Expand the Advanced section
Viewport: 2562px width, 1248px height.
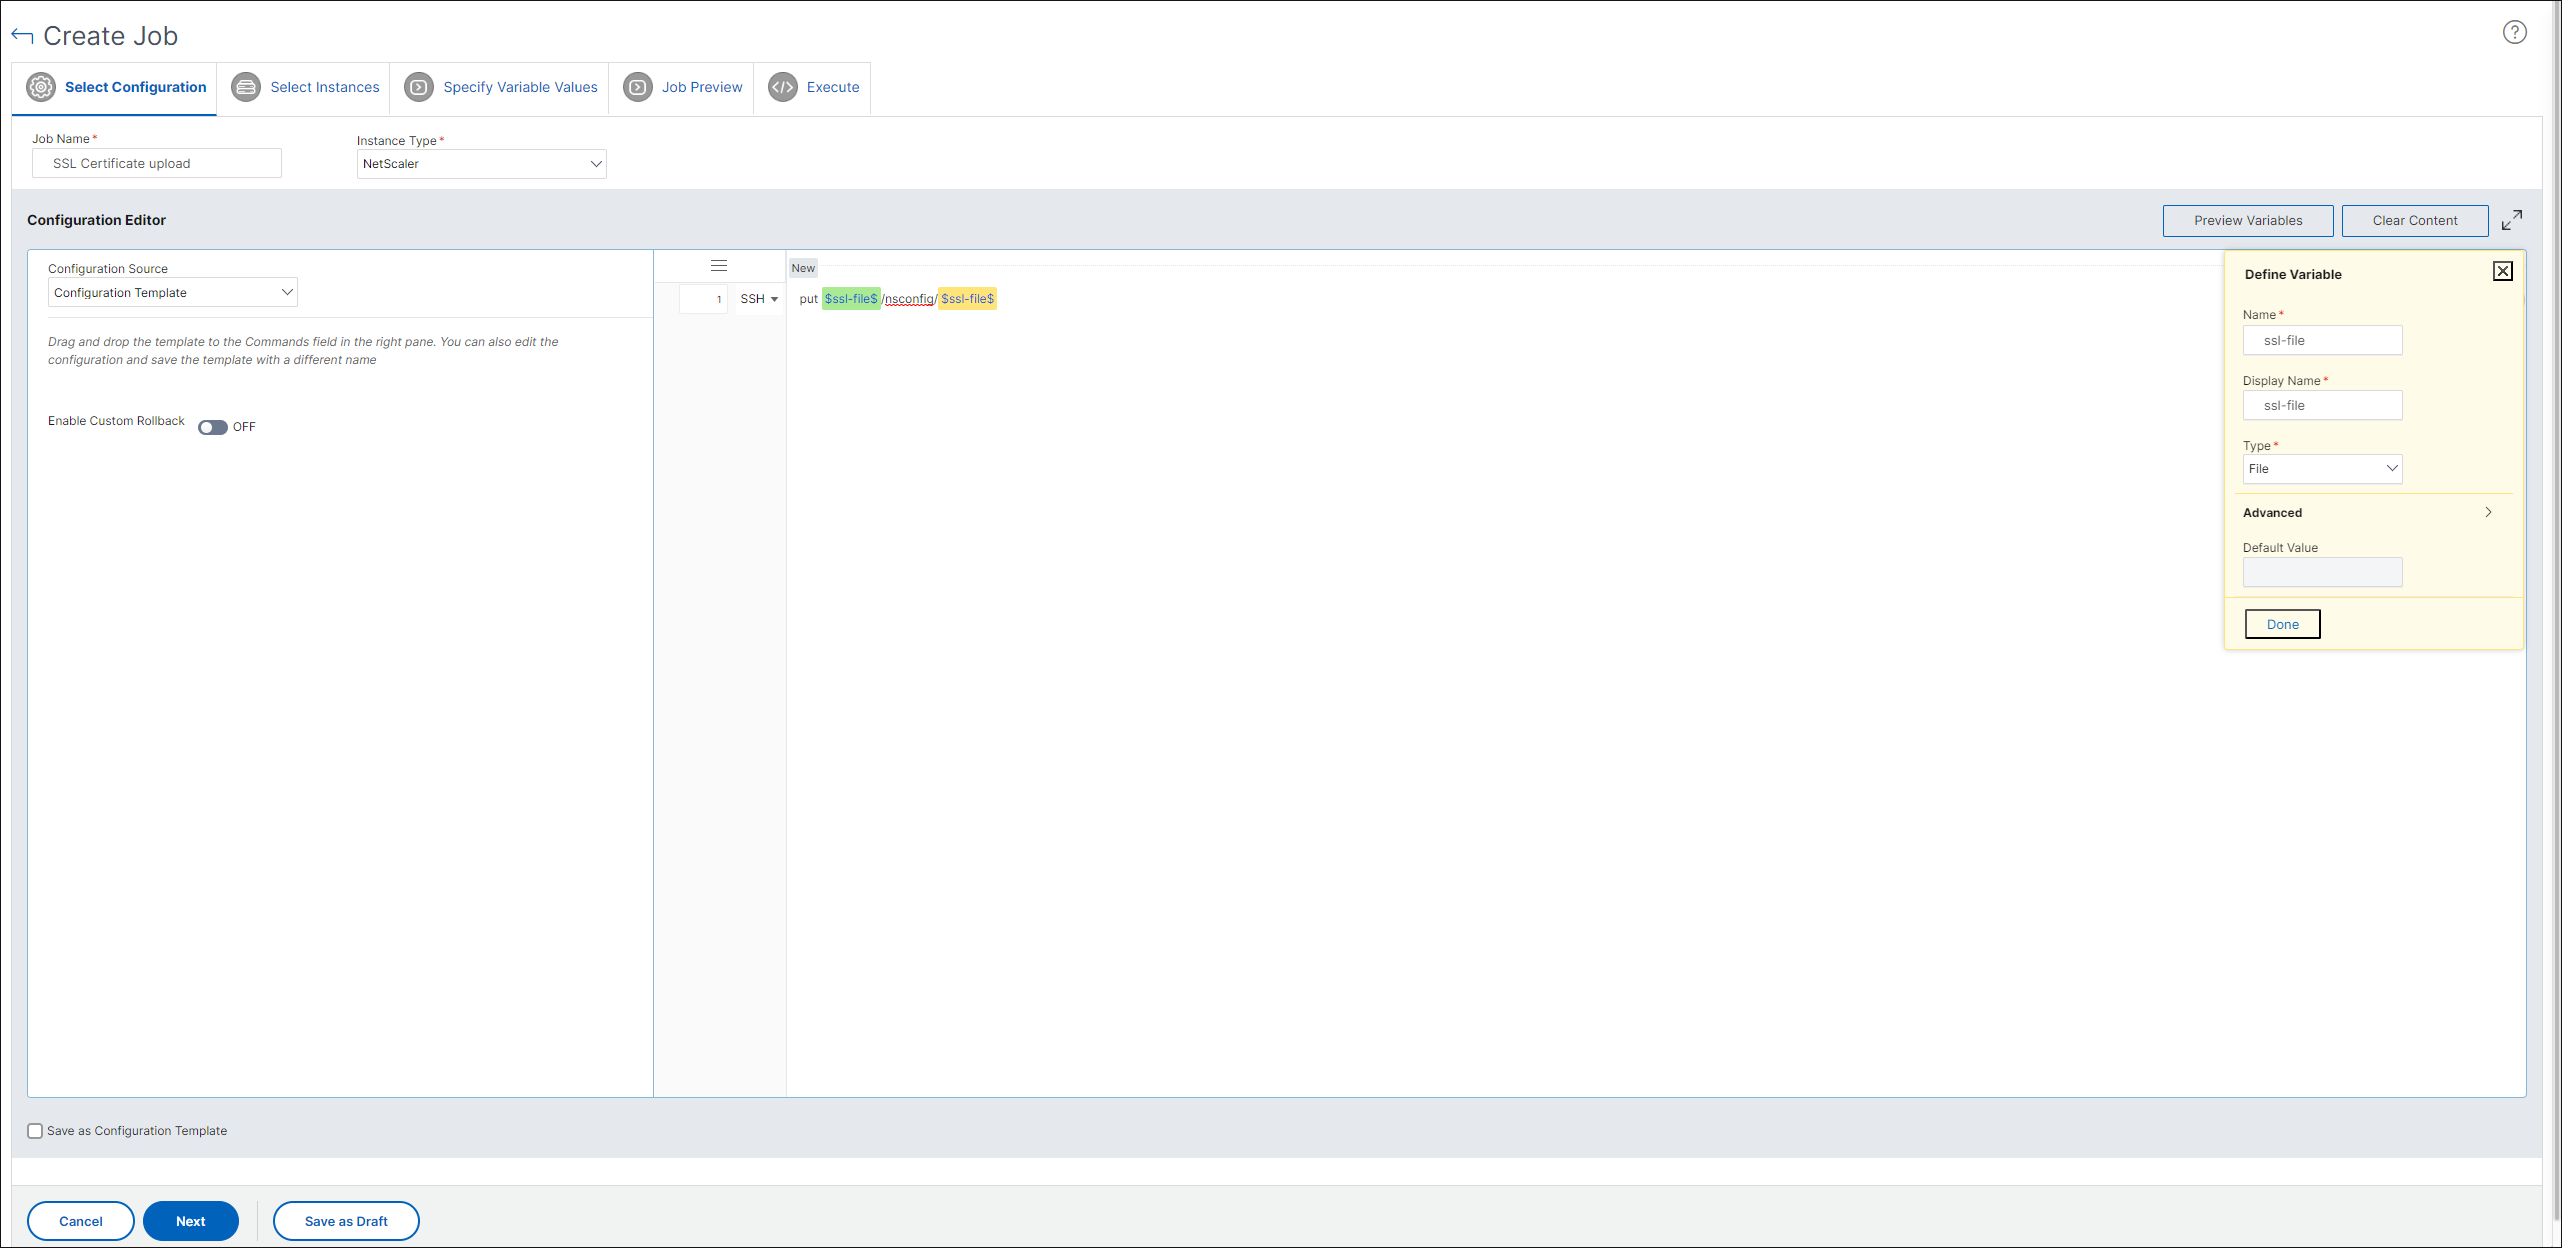[2368, 513]
